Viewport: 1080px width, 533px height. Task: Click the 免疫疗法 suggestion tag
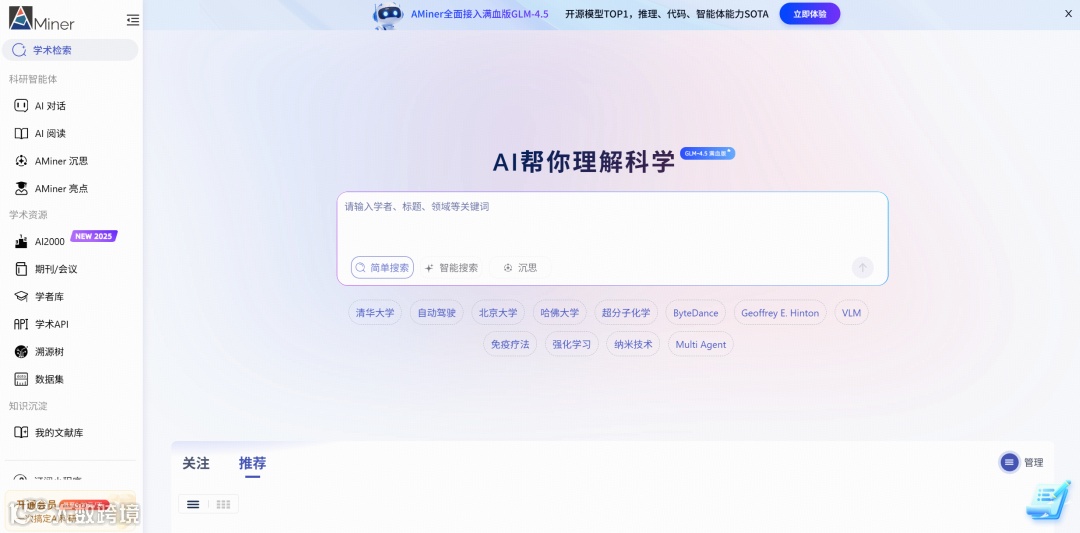point(510,344)
